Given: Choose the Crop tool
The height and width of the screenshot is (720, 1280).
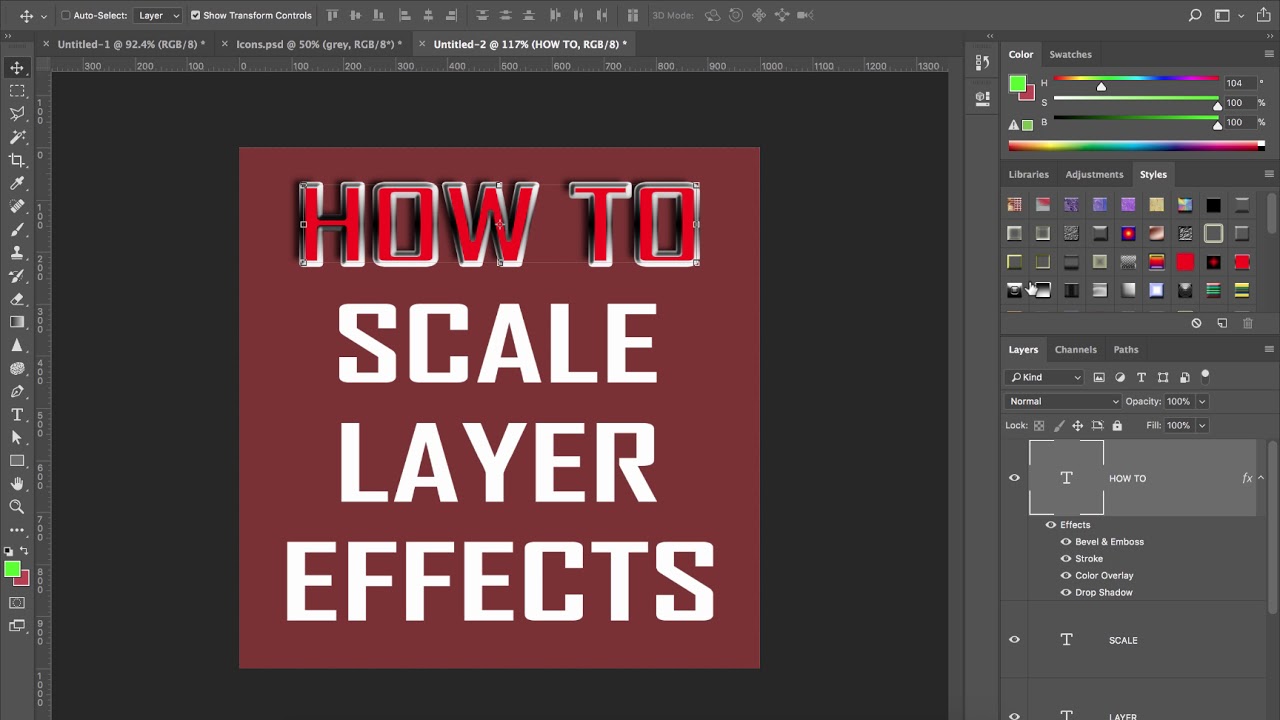Looking at the screenshot, I should point(17,160).
